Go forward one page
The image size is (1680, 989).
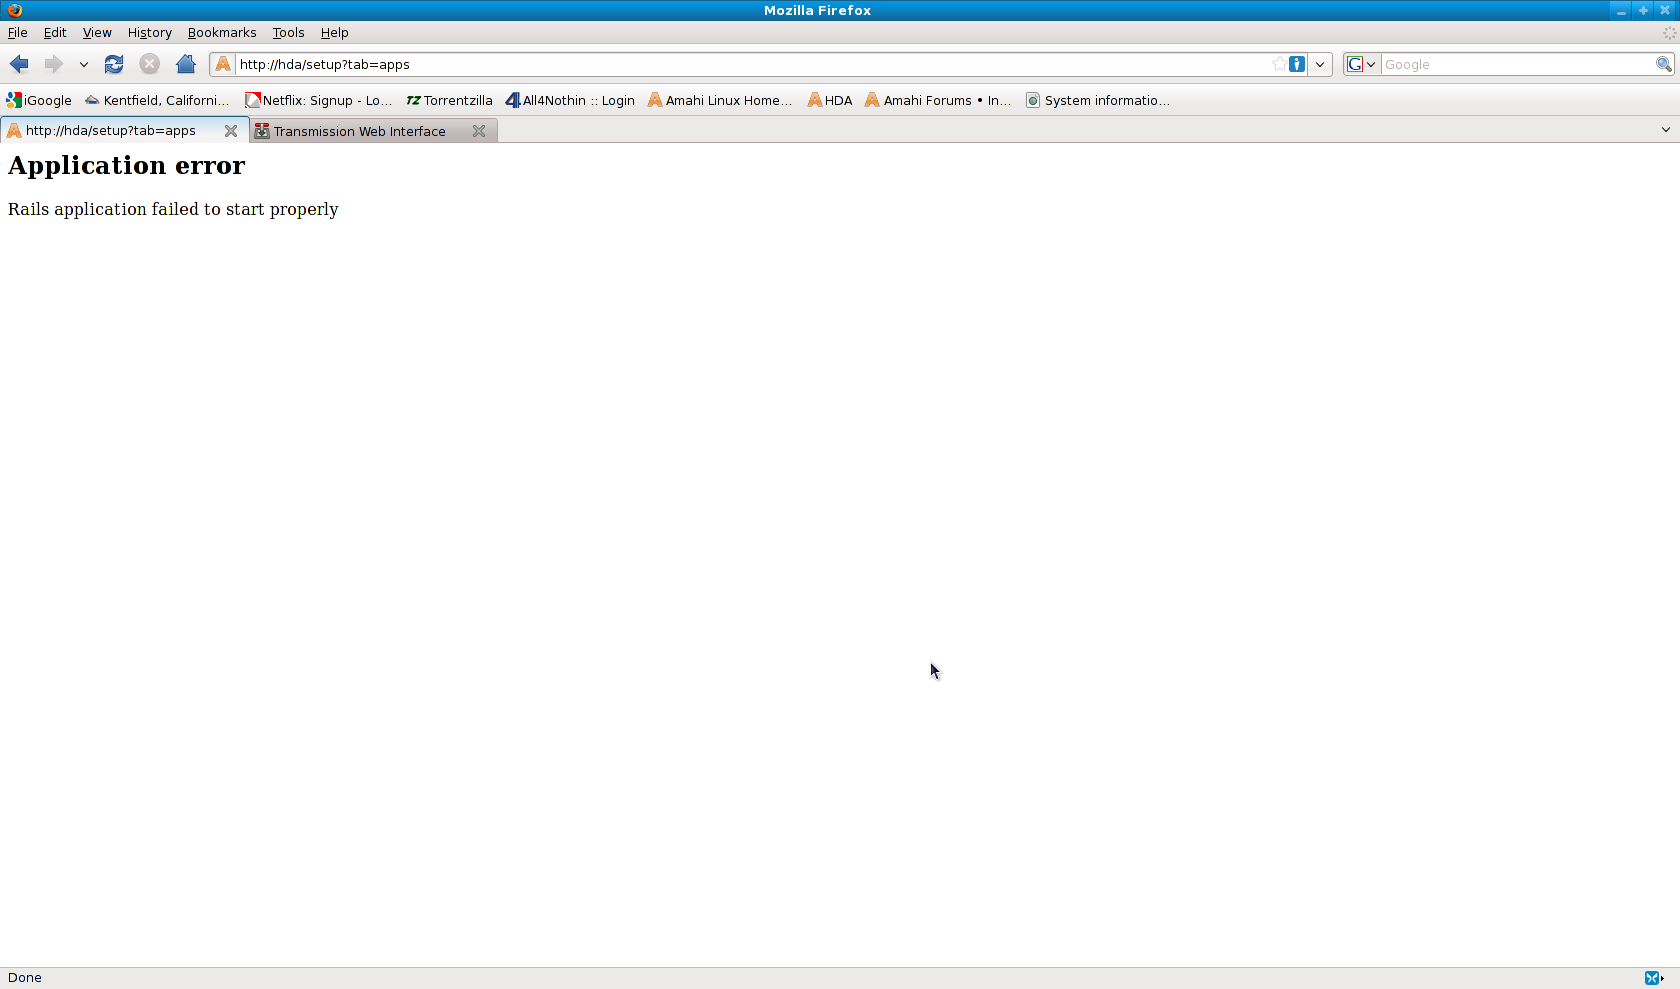(53, 64)
